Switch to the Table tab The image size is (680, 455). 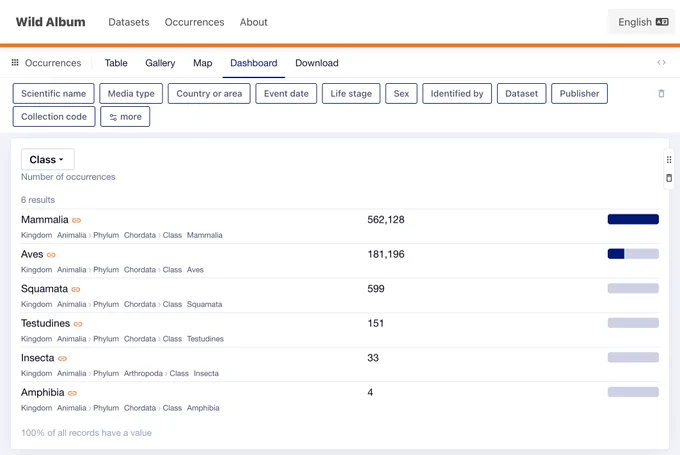pyautogui.click(x=116, y=63)
